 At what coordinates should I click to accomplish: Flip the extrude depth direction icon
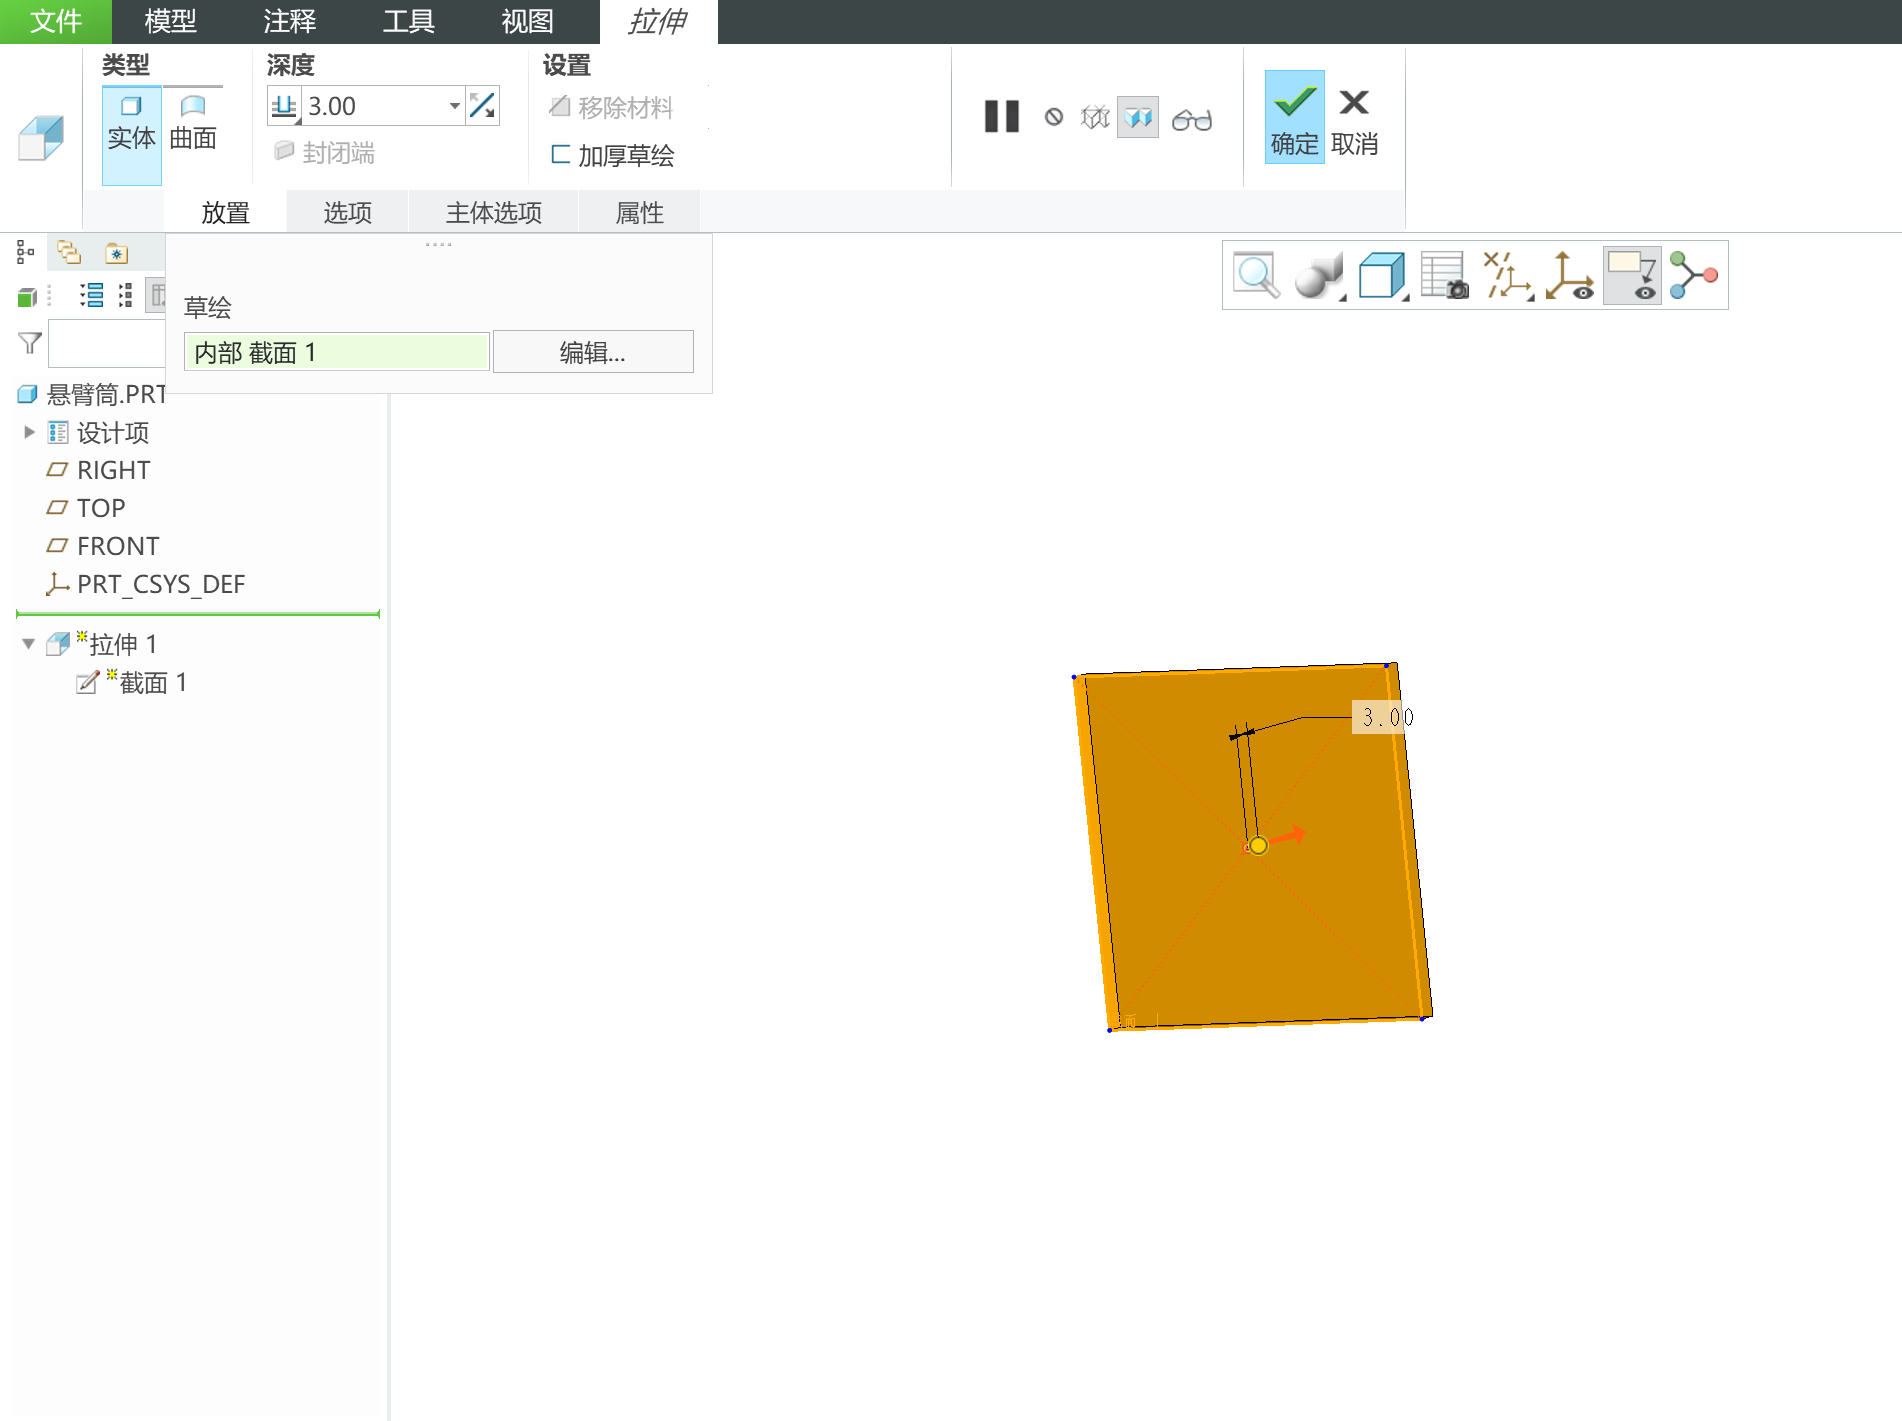pyautogui.click(x=482, y=106)
